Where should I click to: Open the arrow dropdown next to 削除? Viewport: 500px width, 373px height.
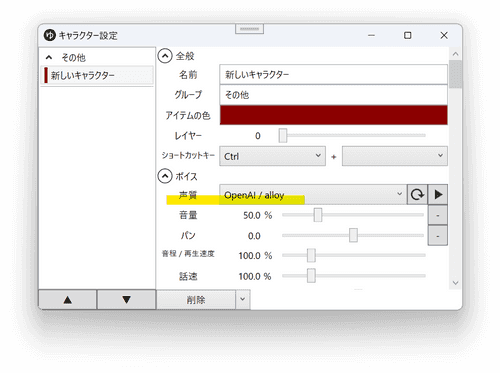[243, 299]
